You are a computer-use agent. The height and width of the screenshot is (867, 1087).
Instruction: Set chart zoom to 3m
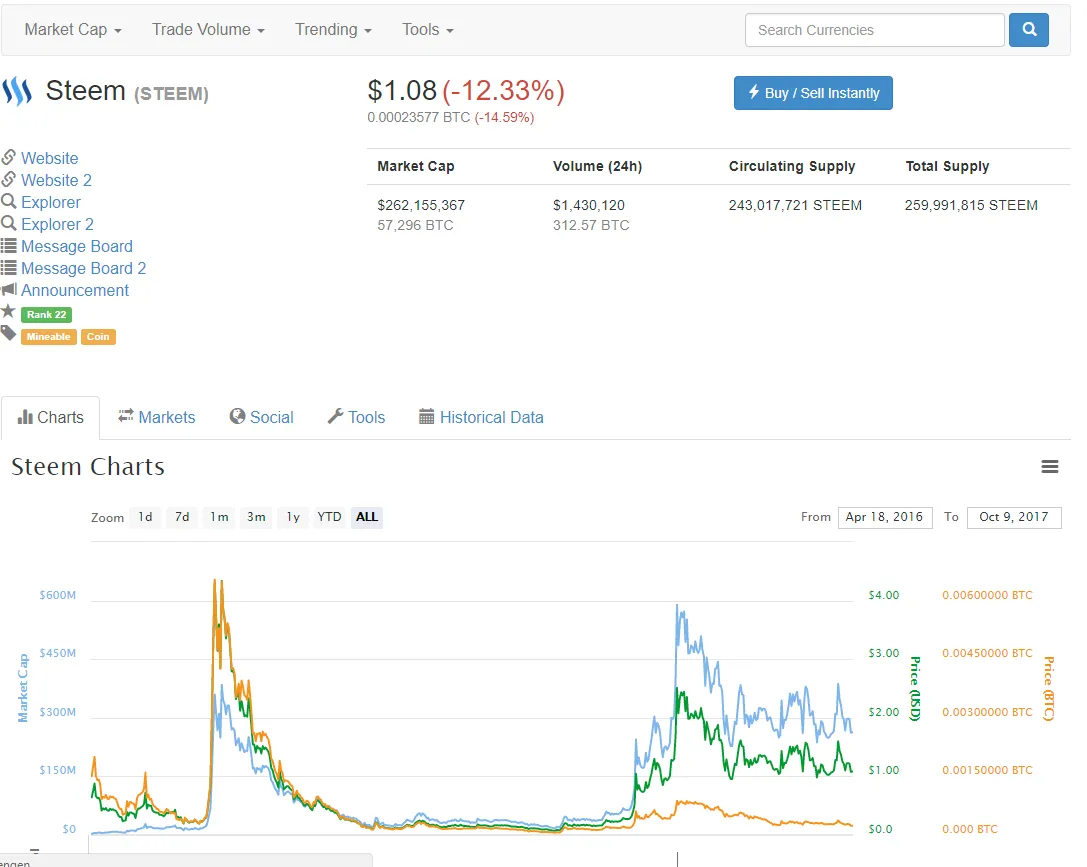(x=256, y=517)
